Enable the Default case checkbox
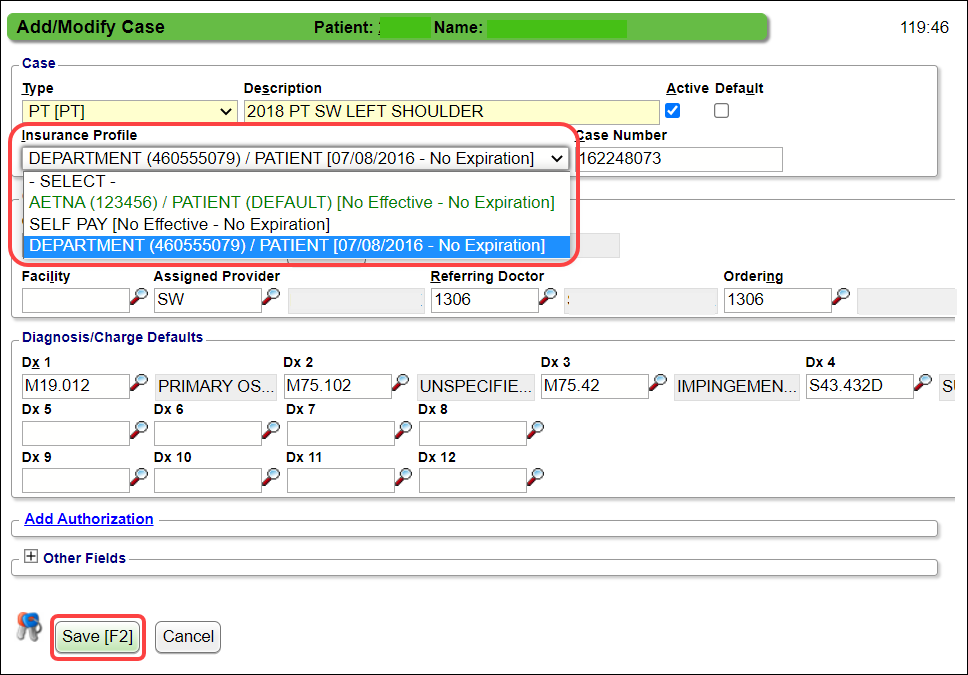The image size is (968, 675). click(x=721, y=111)
